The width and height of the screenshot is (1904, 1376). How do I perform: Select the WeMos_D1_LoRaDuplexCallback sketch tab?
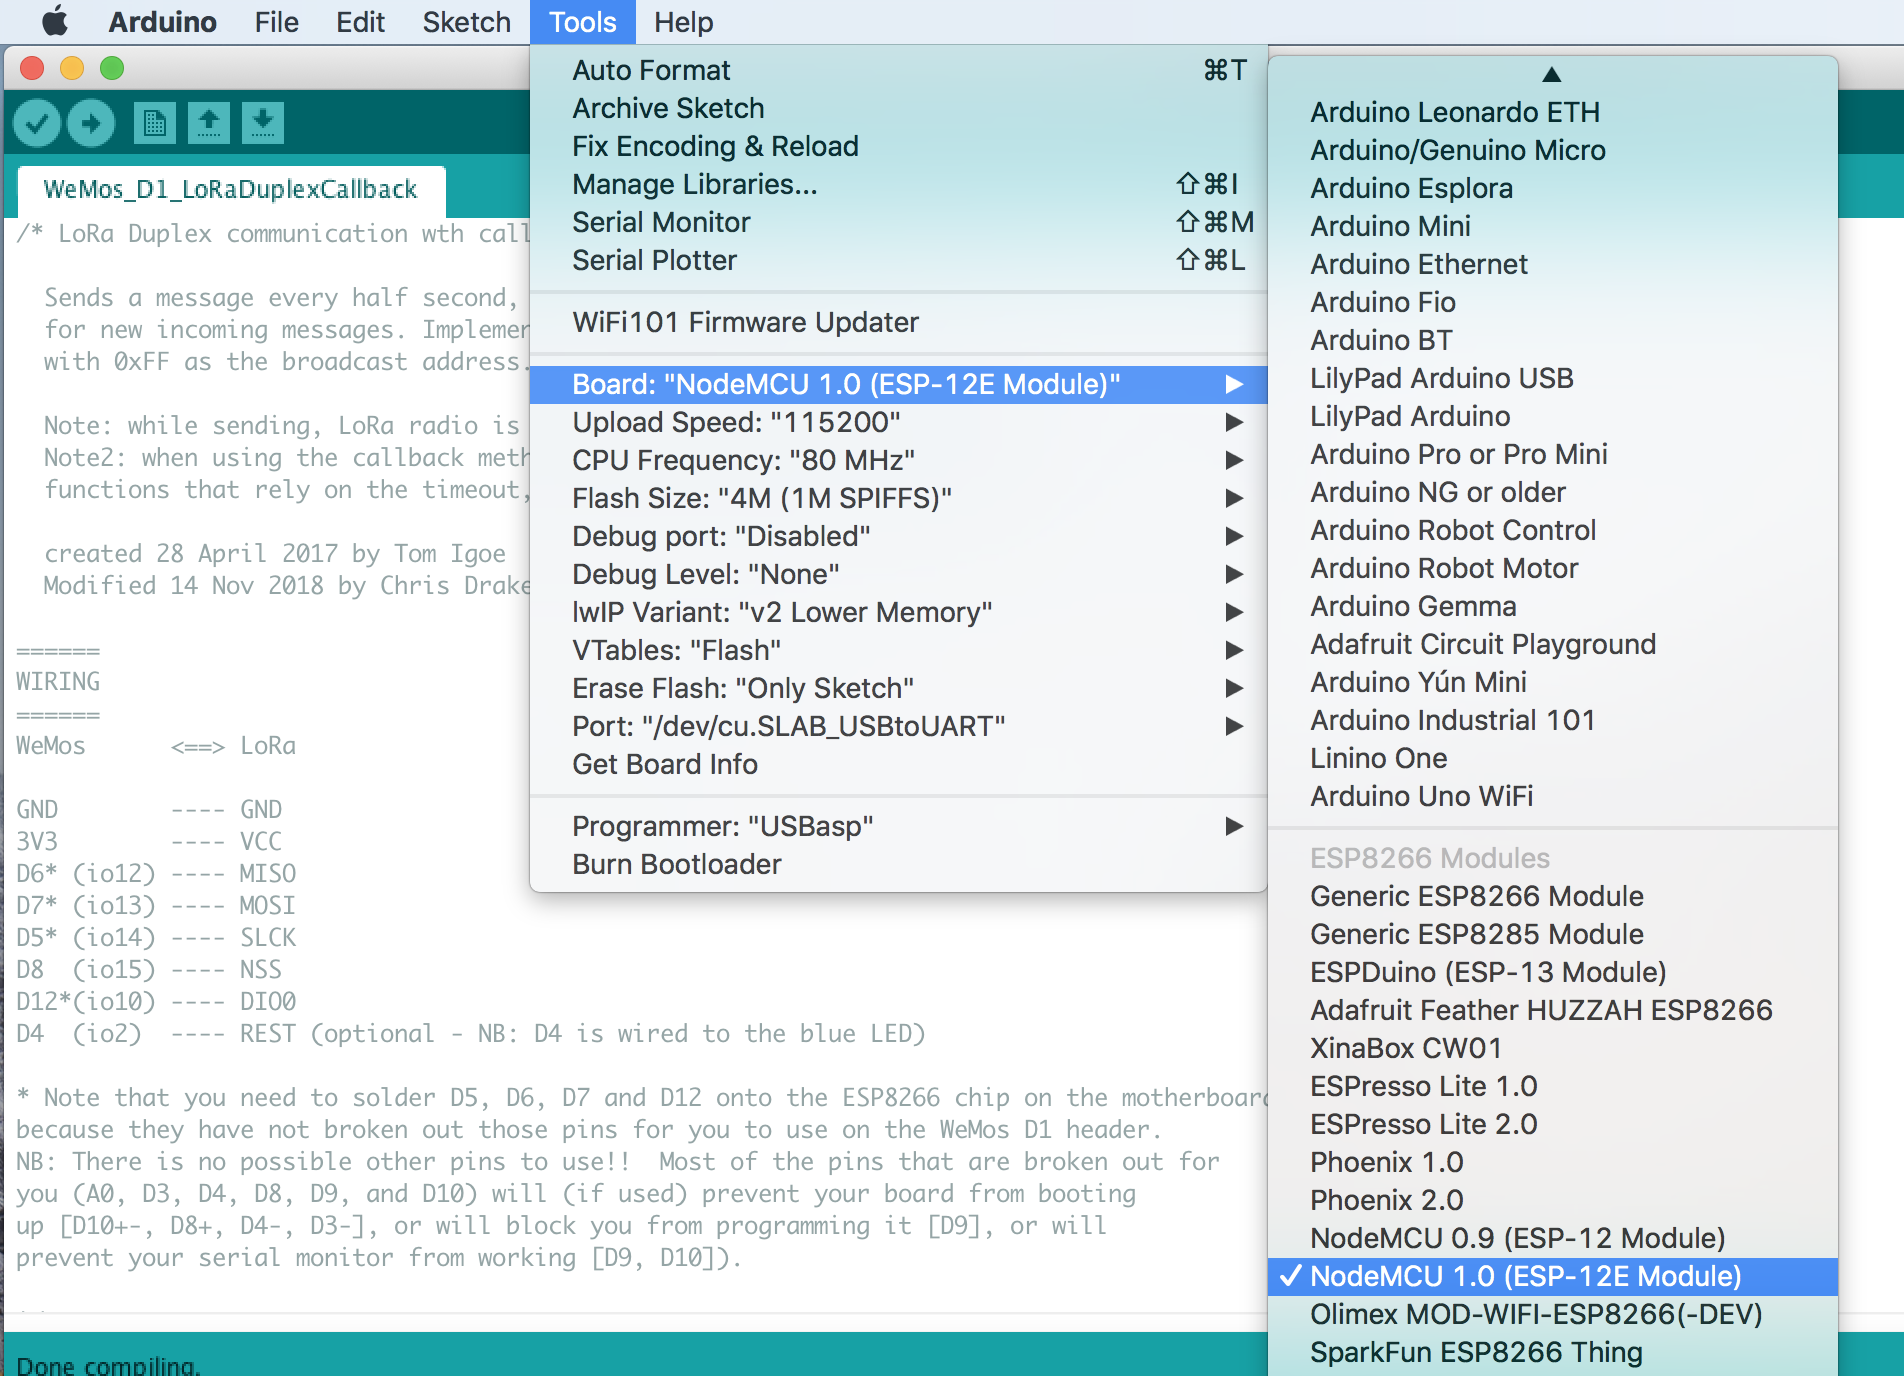(x=231, y=190)
